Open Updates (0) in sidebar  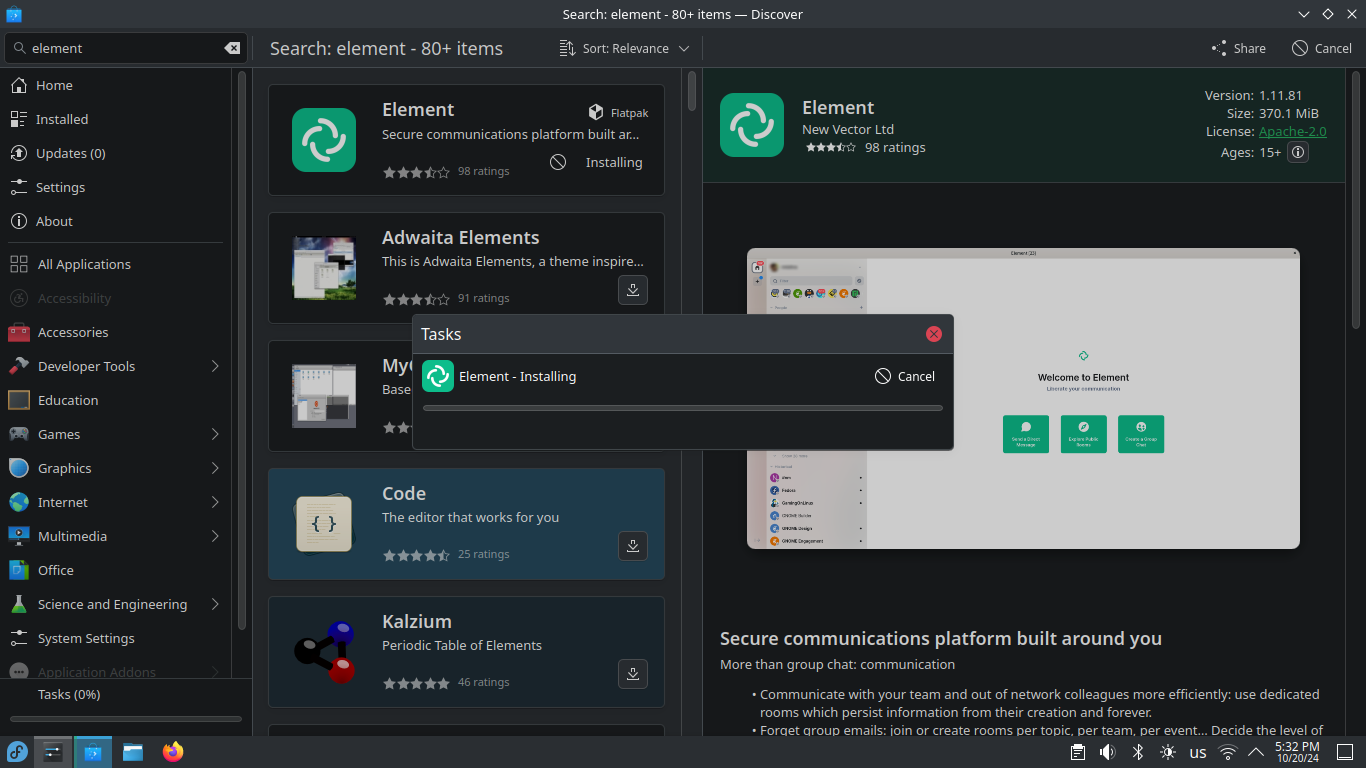(116, 153)
